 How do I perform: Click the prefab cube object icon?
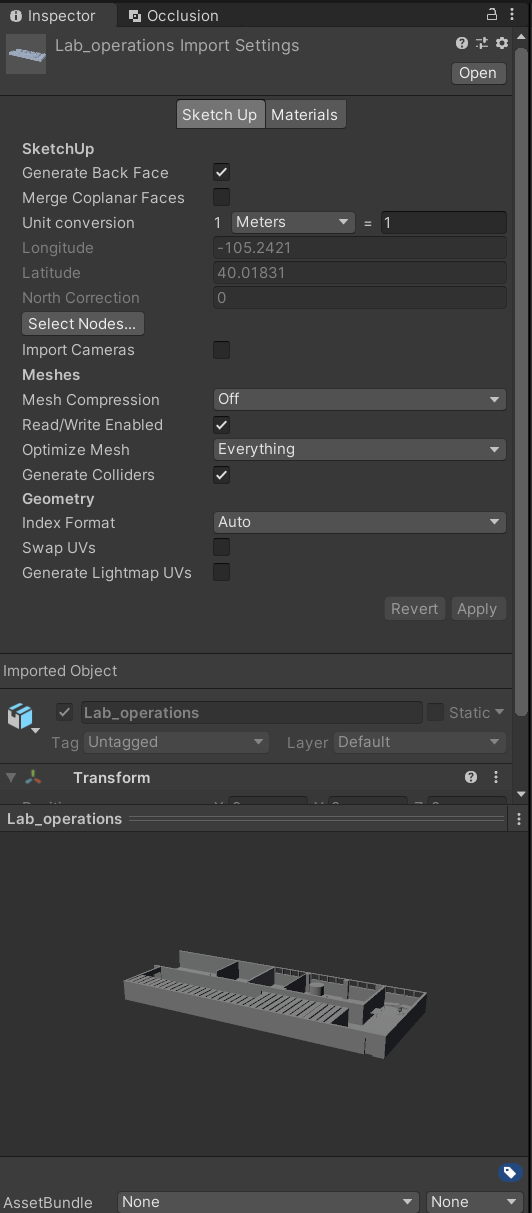[21, 716]
